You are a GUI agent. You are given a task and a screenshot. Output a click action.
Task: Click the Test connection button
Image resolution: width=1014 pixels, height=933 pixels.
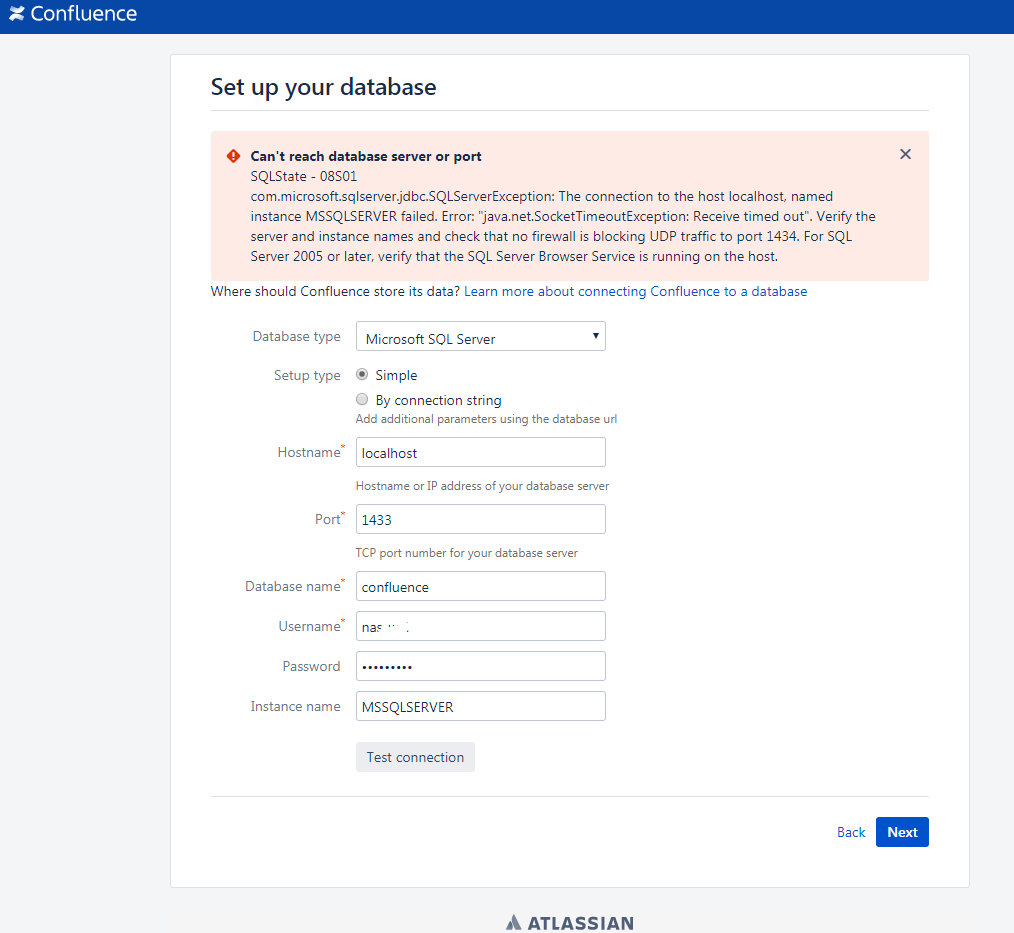point(415,757)
